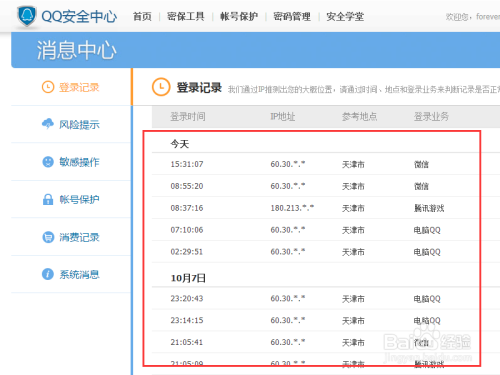This screenshot has height=375, width=500.
Task: Click the 02:29:51 login time entry
Action: click(x=187, y=252)
